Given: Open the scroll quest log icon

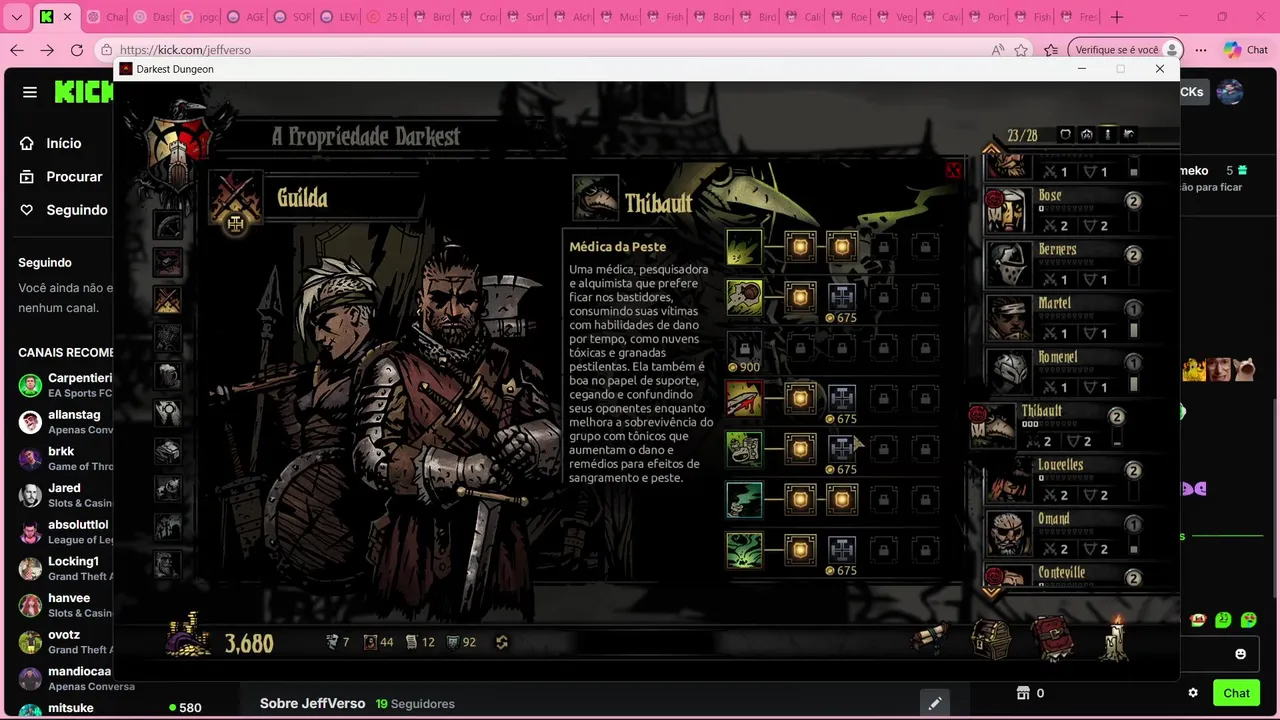Looking at the screenshot, I should 931,640.
